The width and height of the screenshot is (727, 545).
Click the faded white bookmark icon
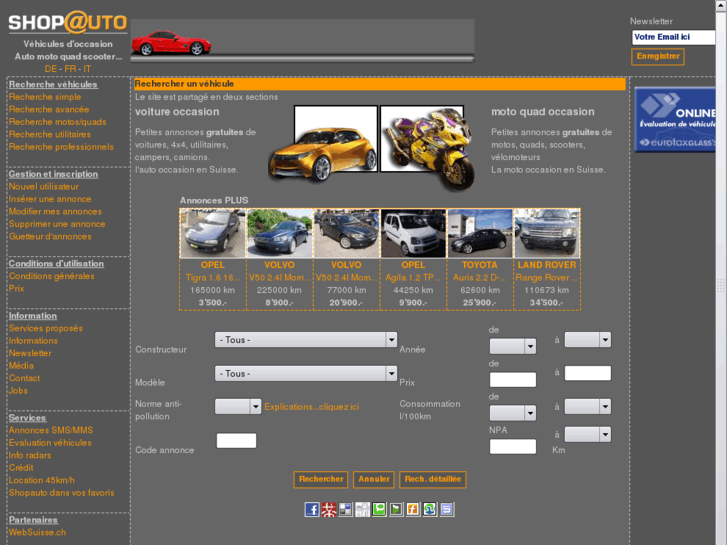(363, 509)
